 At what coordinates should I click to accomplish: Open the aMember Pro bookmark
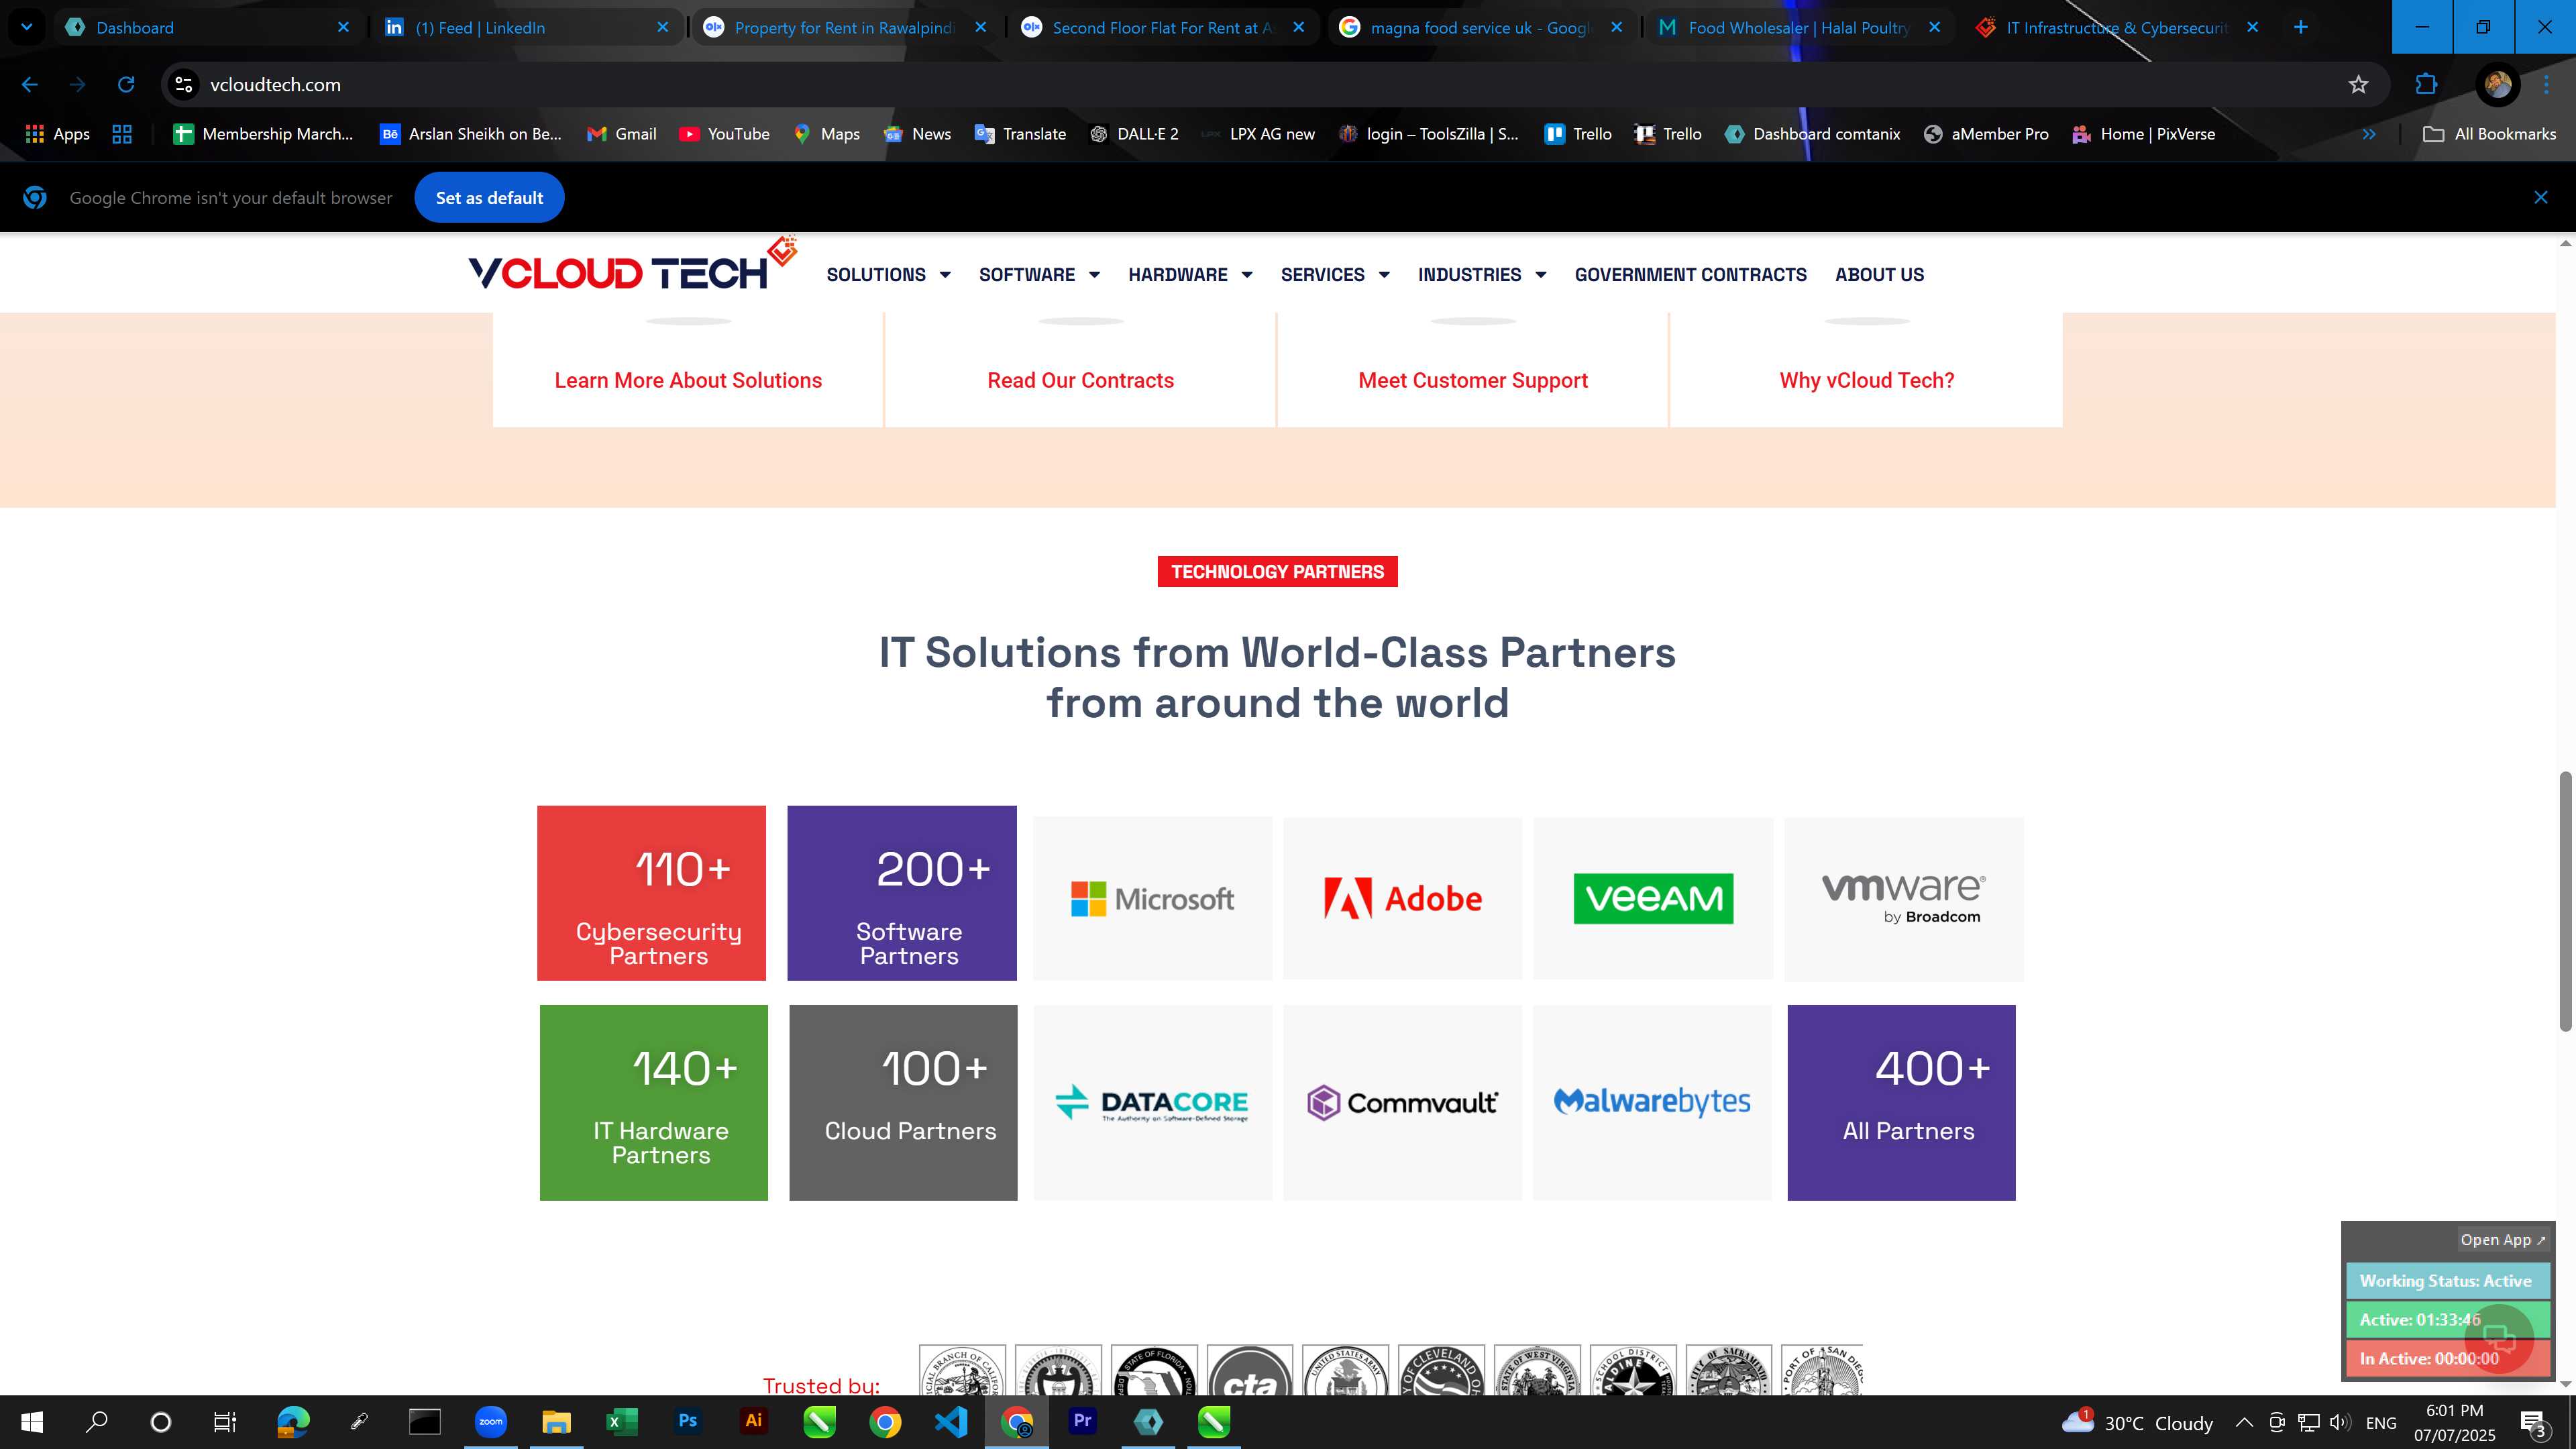click(x=1986, y=134)
